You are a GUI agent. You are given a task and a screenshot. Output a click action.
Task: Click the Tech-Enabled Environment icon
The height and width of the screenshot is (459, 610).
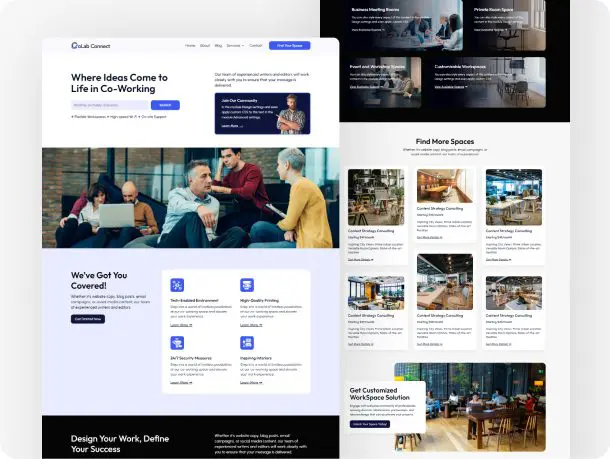pos(177,285)
